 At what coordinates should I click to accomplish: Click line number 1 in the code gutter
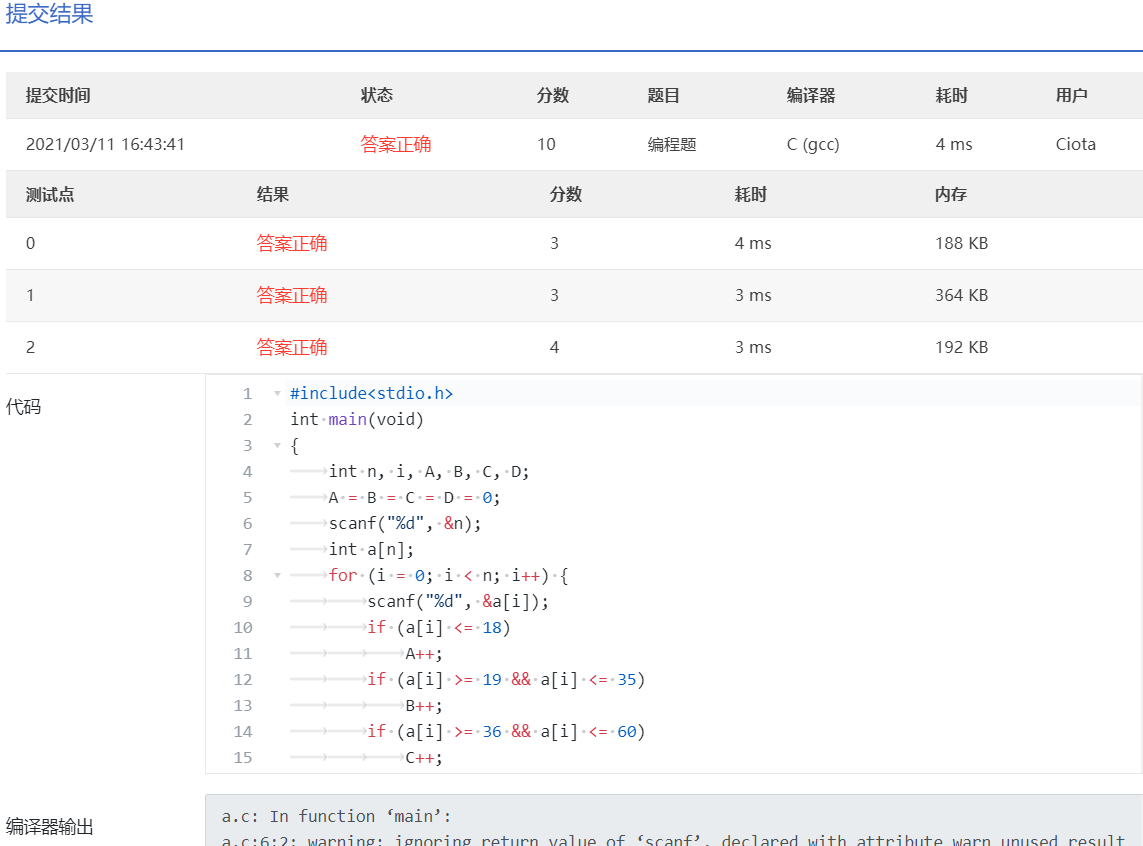point(247,393)
